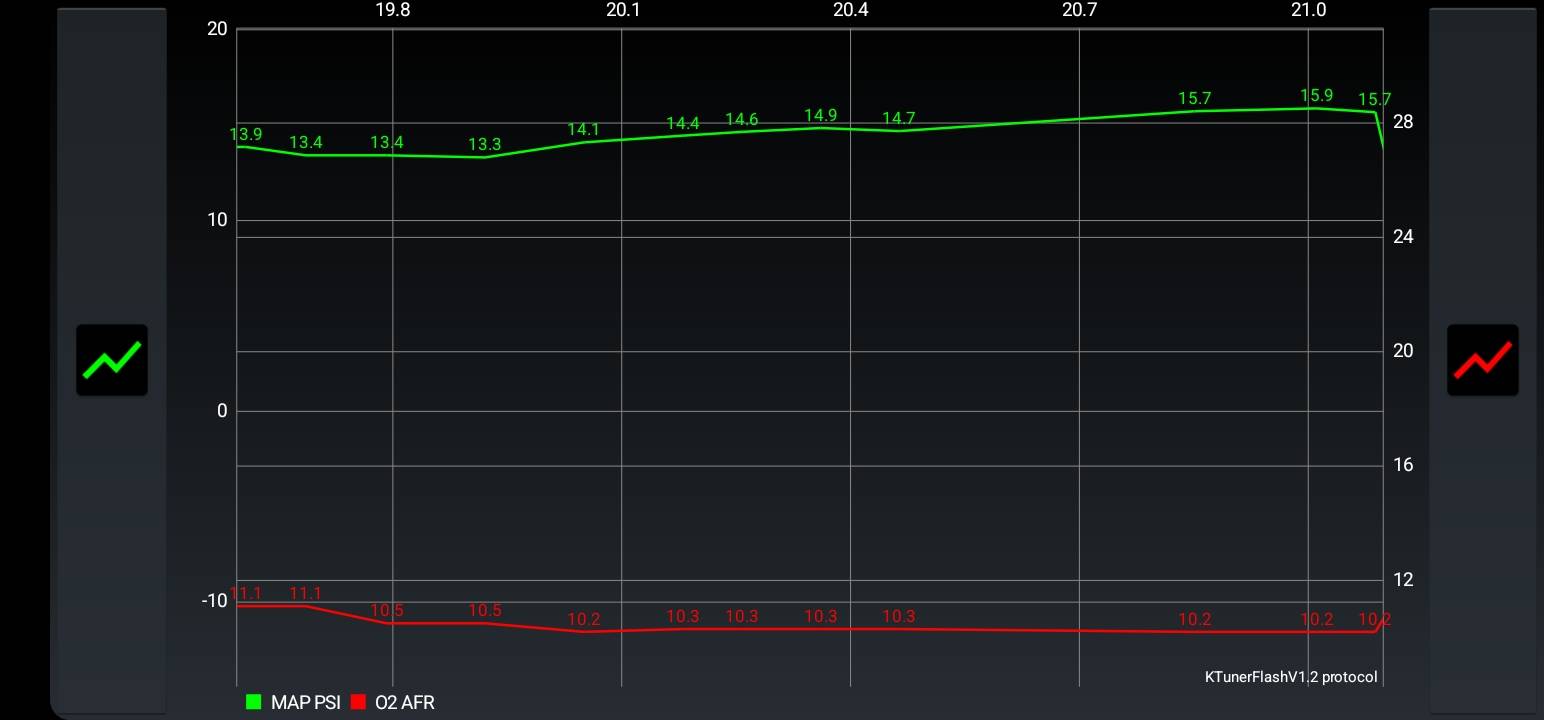Tap the green 14.9 data point
Screen dimensions: 1544x720
point(821,115)
